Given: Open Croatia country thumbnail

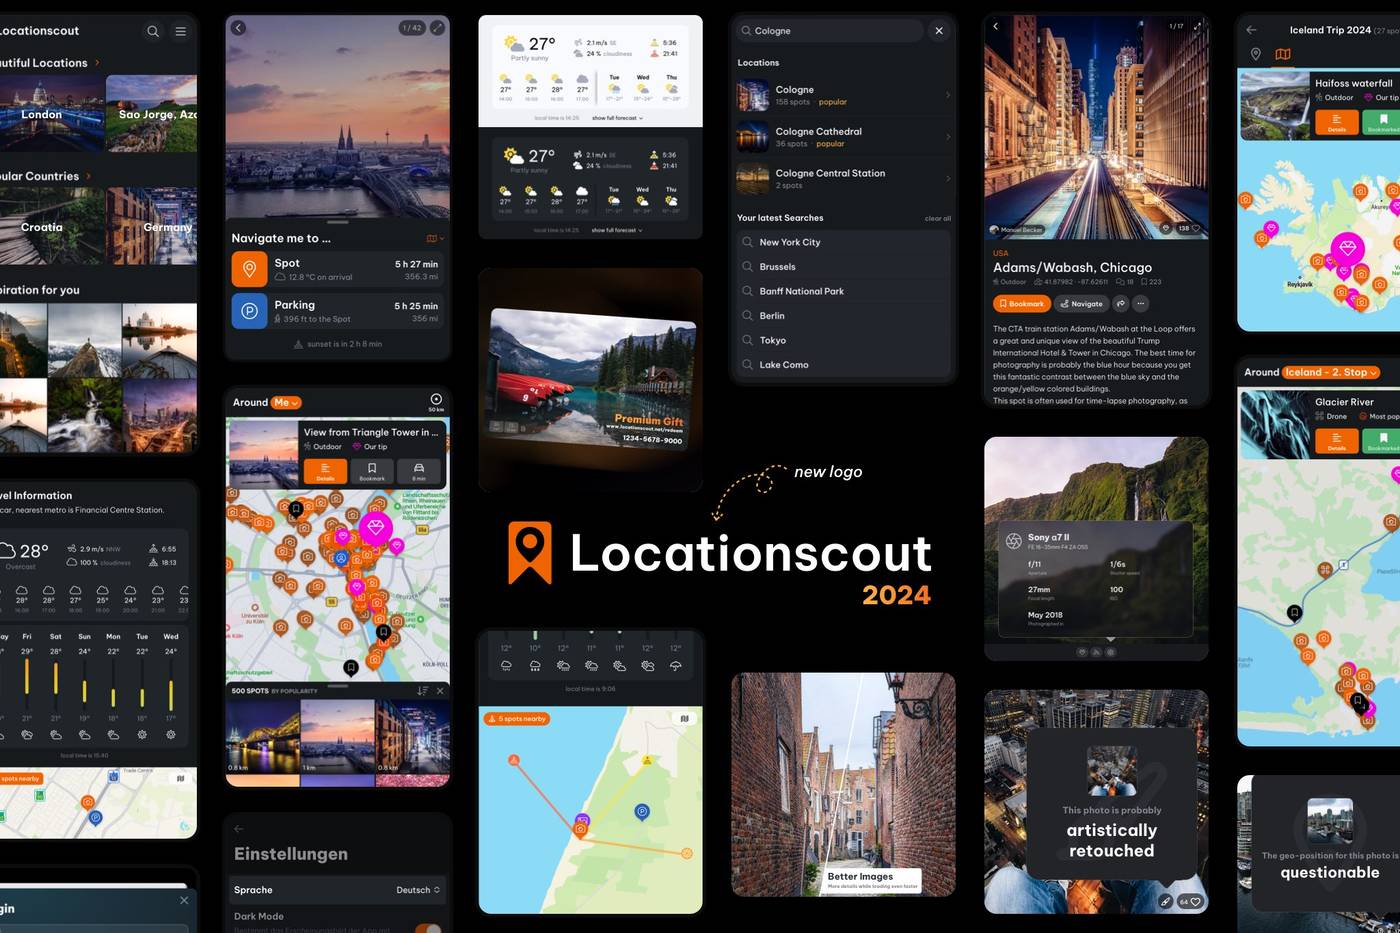Looking at the screenshot, I should coord(51,226).
